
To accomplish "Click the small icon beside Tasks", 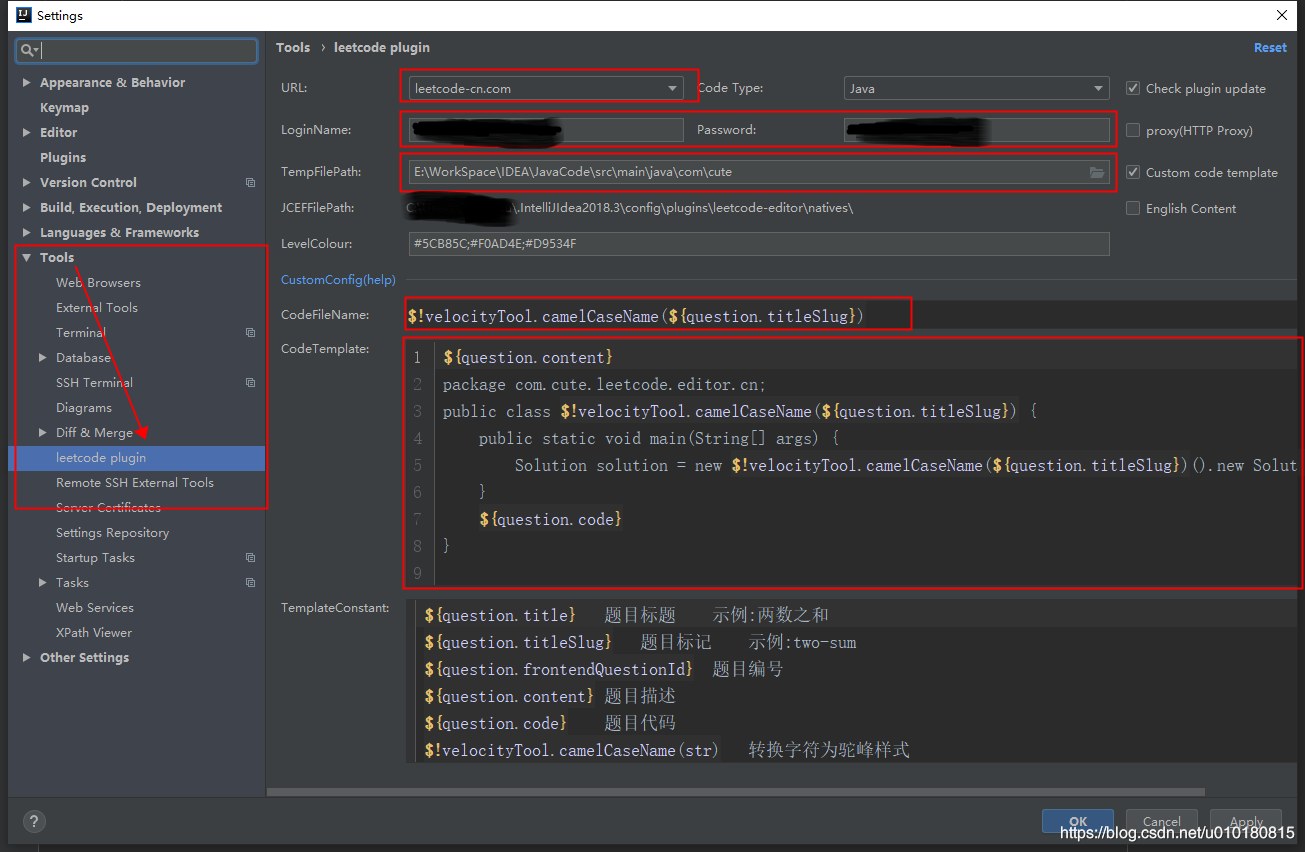I will click(x=249, y=582).
